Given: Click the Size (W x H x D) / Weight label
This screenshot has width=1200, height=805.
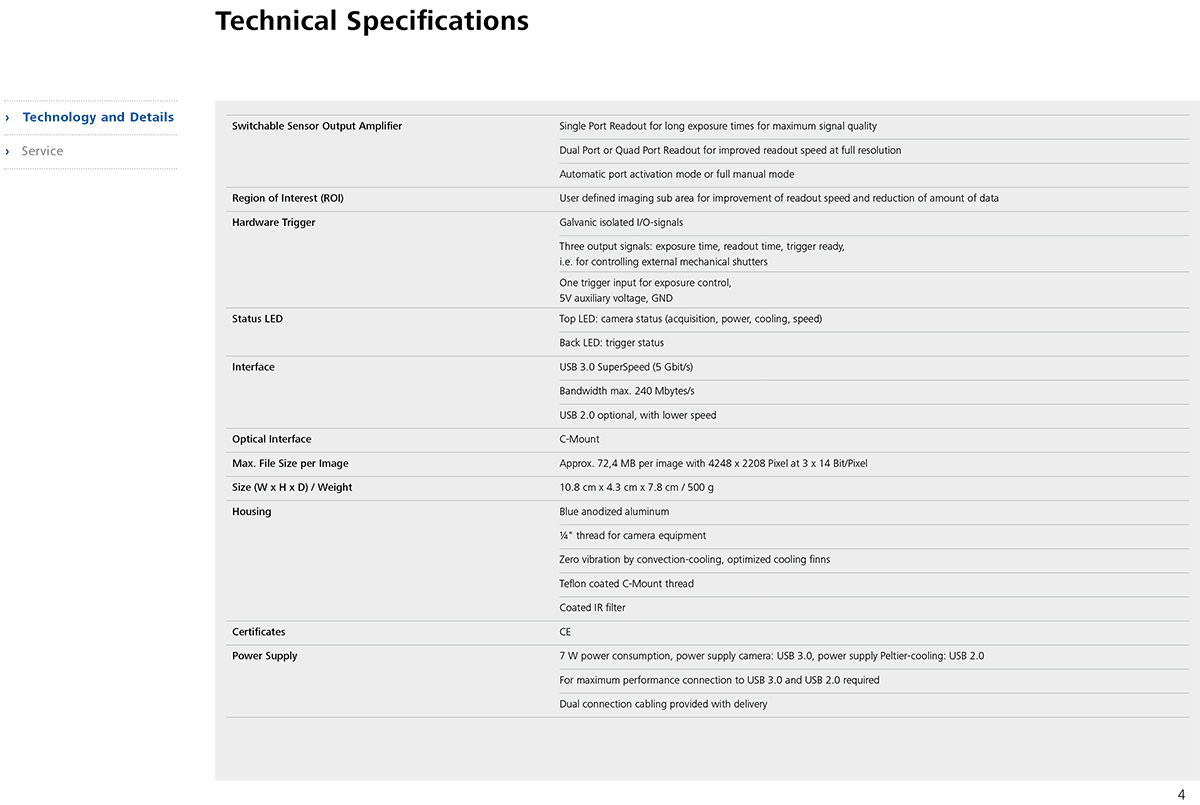Looking at the screenshot, I should point(292,487).
